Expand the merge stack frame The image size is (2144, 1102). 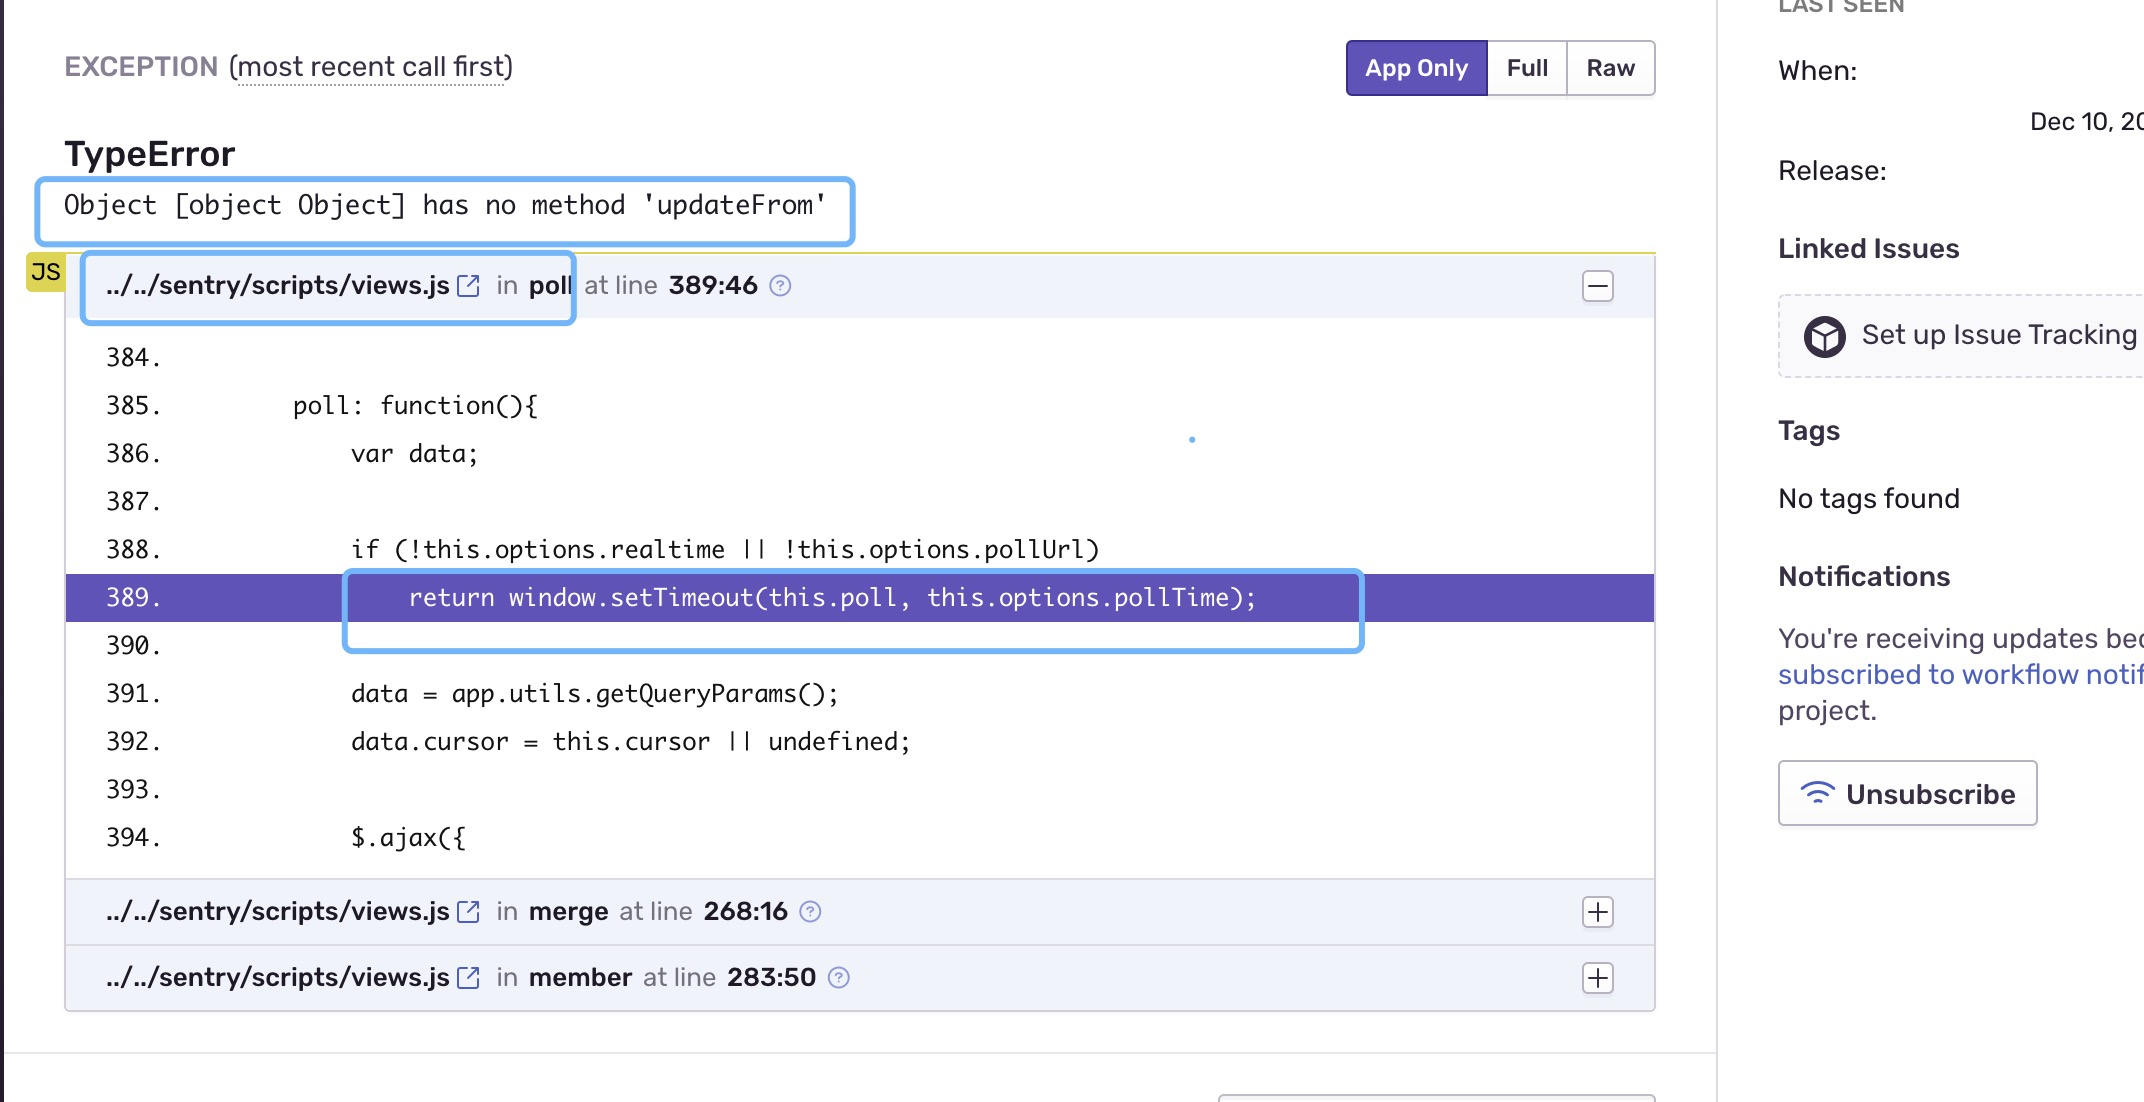click(x=1598, y=912)
